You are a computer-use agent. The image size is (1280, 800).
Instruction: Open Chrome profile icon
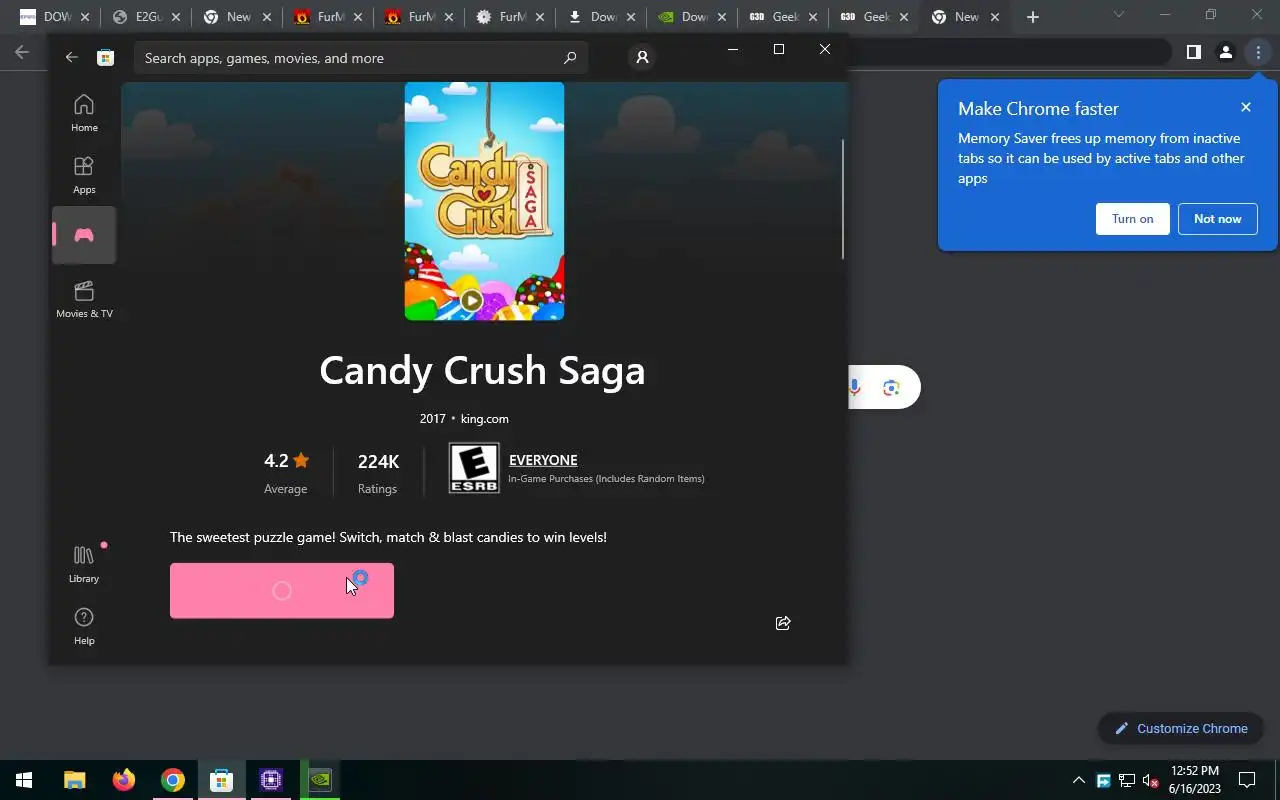(x=1225, y=52)
